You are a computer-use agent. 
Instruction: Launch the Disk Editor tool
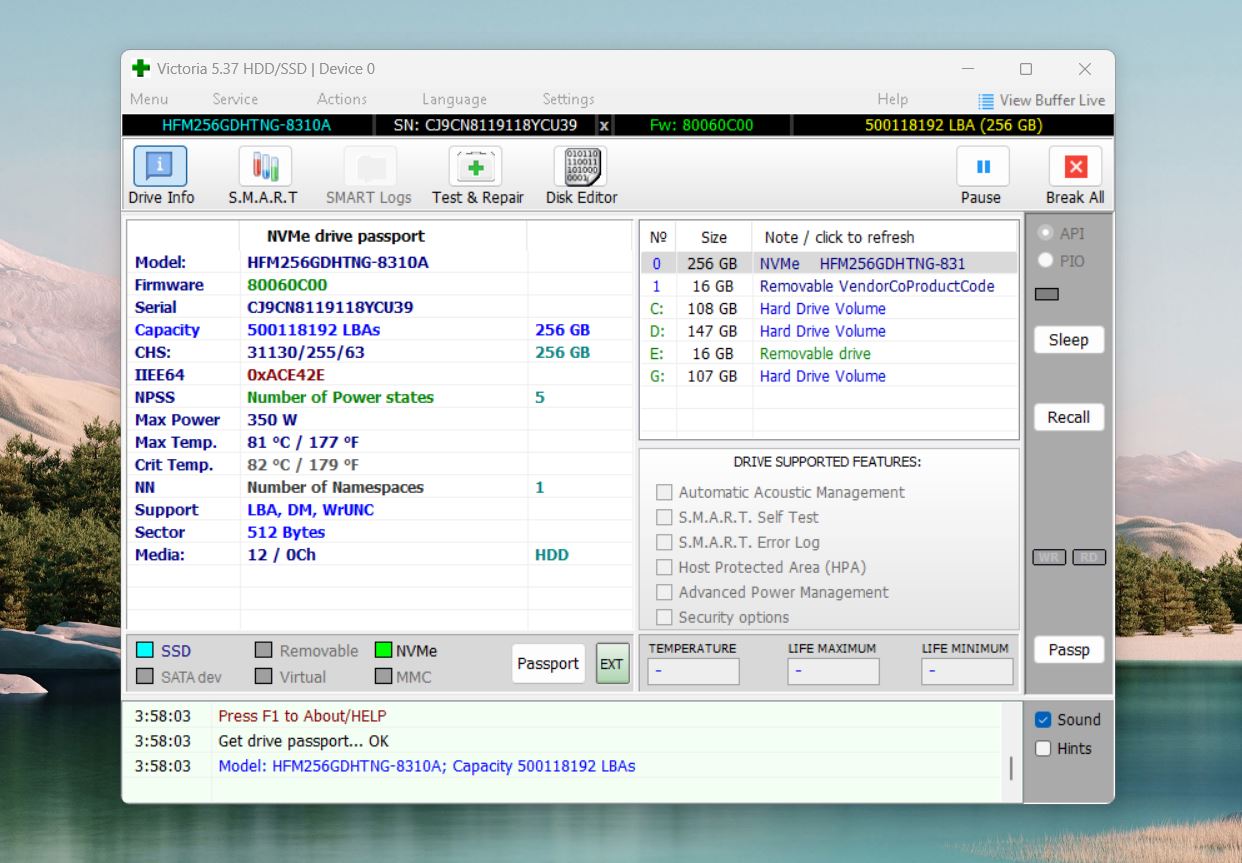coord(580,166)
